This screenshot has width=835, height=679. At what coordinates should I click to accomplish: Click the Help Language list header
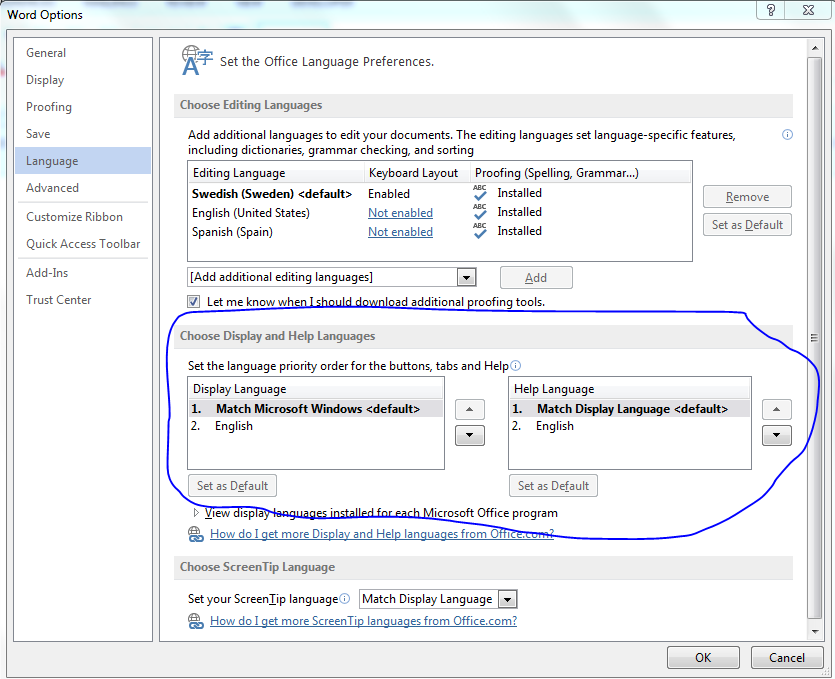coord(630,389)
